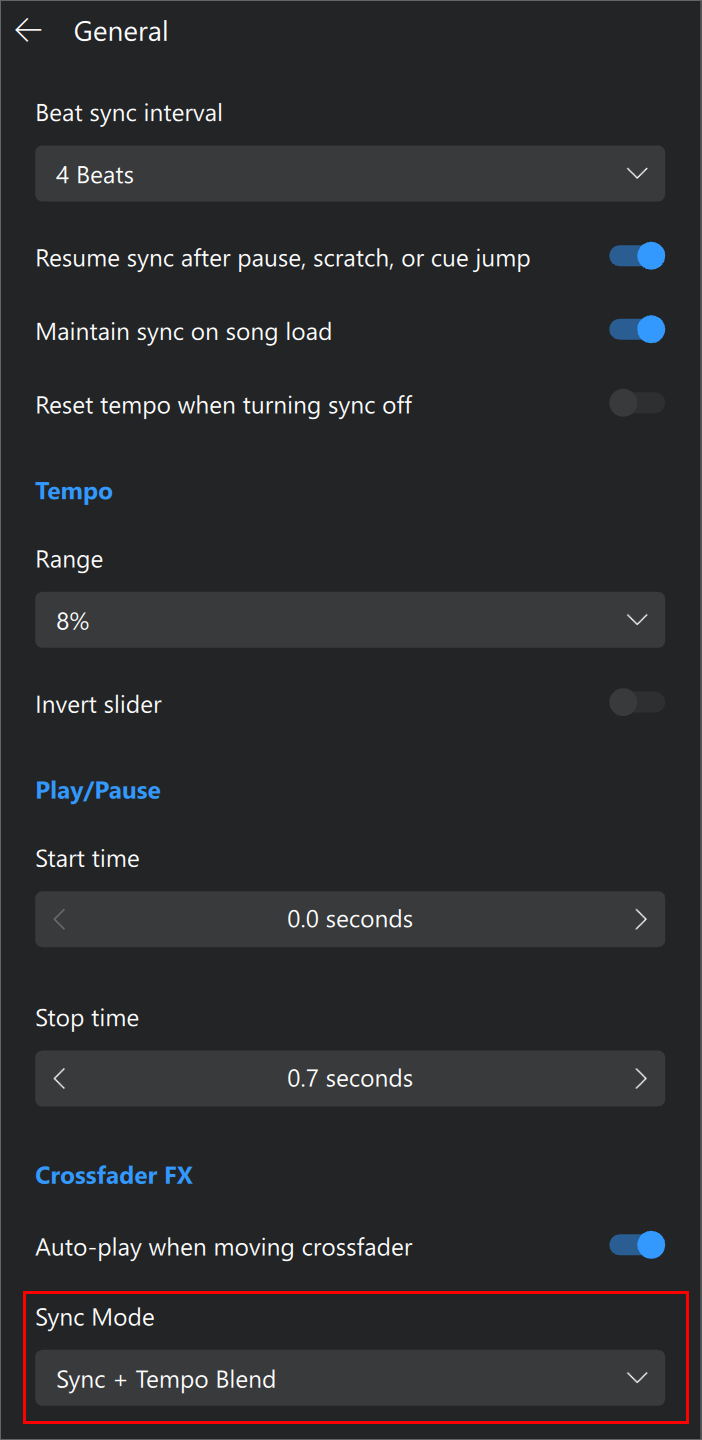Turn on Invert slider toggle
The width and height of the screenshot is (702, 1440).
(x=637, y=703)
